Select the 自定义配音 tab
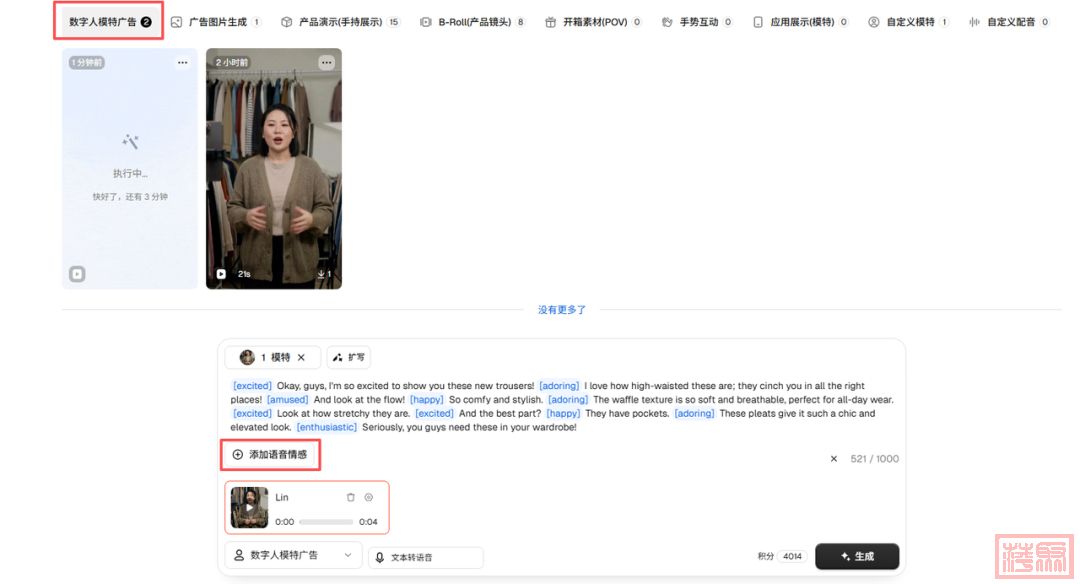Image resolution: width=1080 pixels, height=584 pixels. tap(1009, 22)
